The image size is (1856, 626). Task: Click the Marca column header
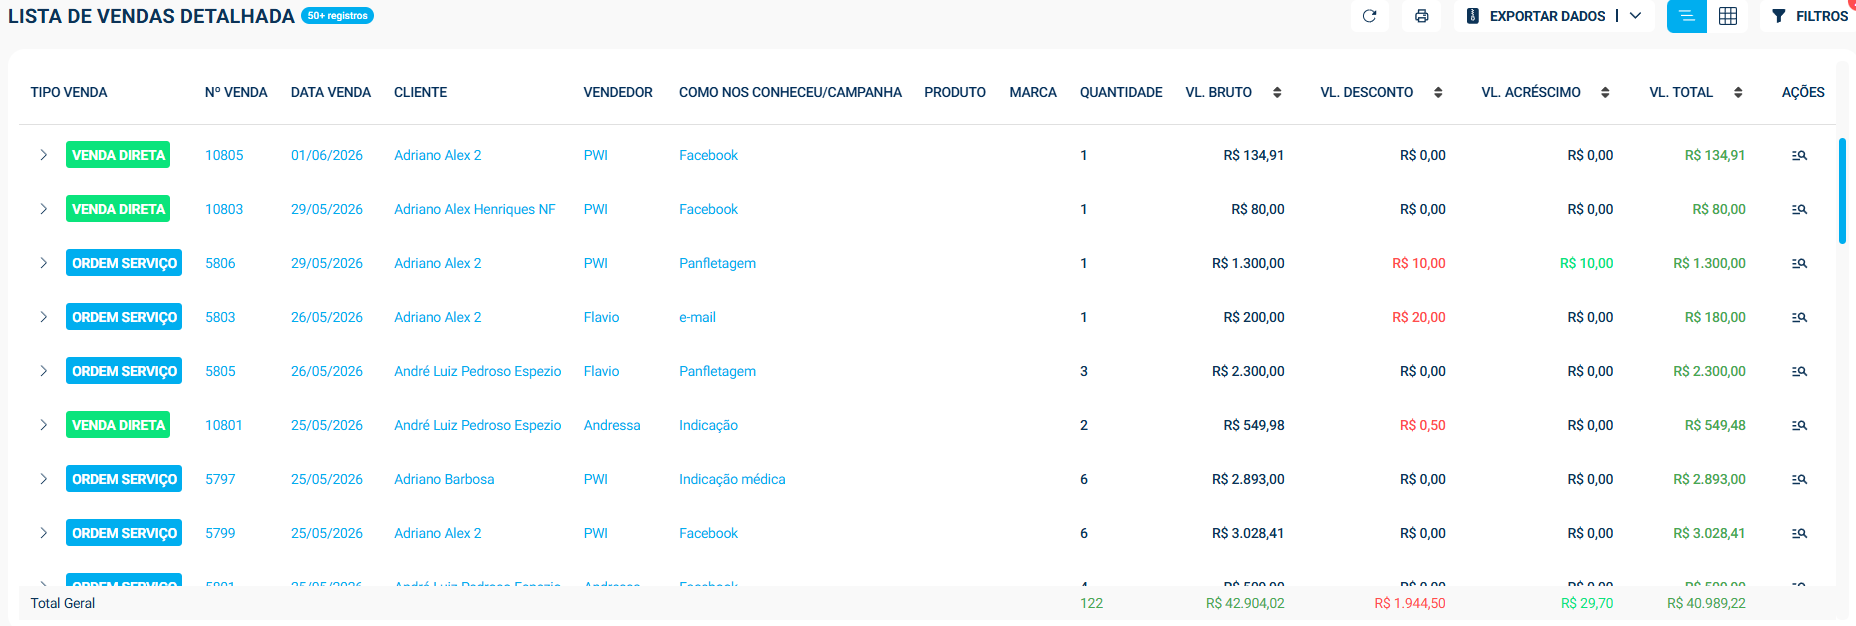point(1033,92)
